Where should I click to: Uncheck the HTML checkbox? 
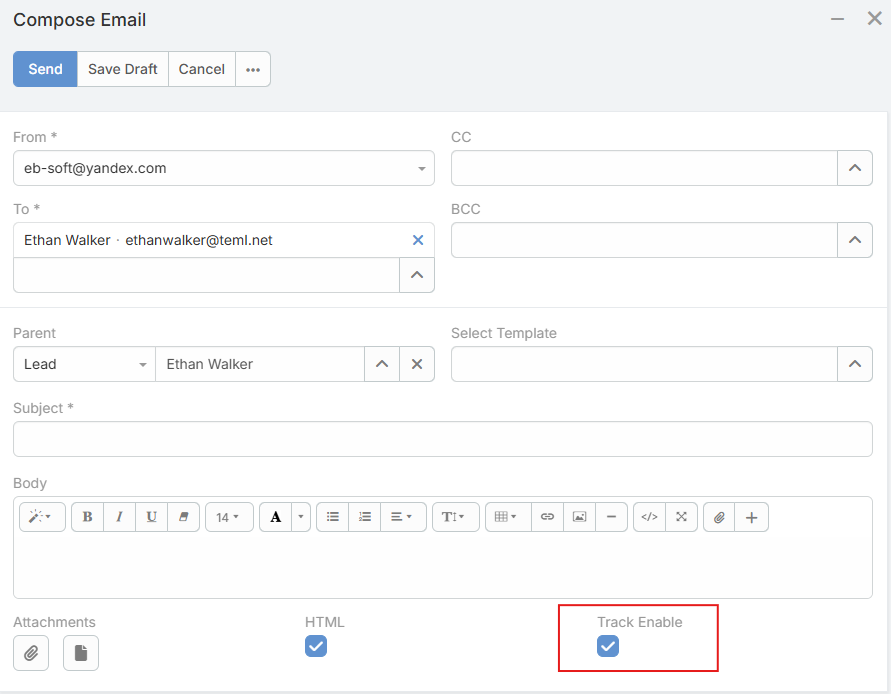316,646
